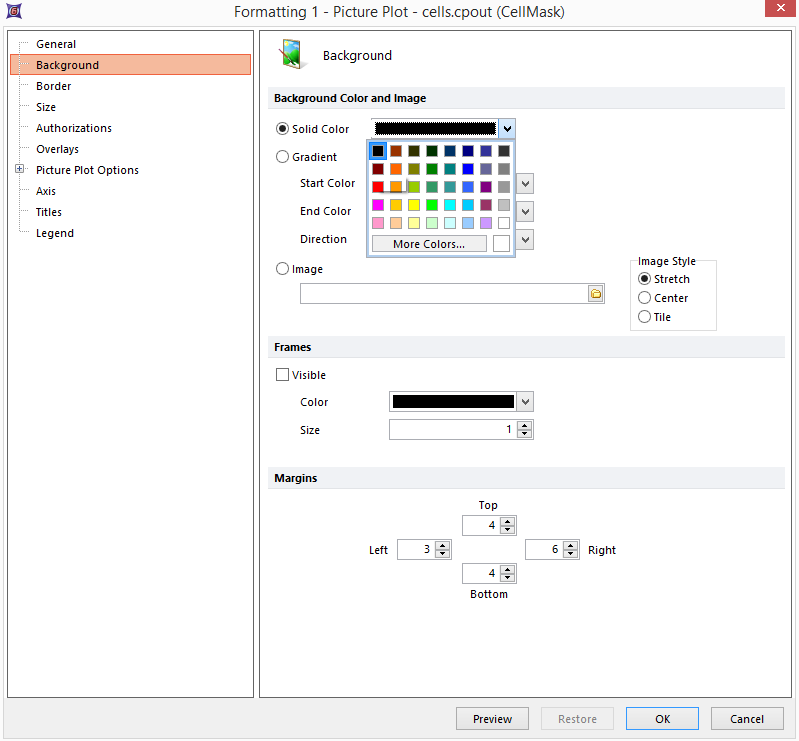
Task: Increase the Left margin value
Action: [442, 545]
